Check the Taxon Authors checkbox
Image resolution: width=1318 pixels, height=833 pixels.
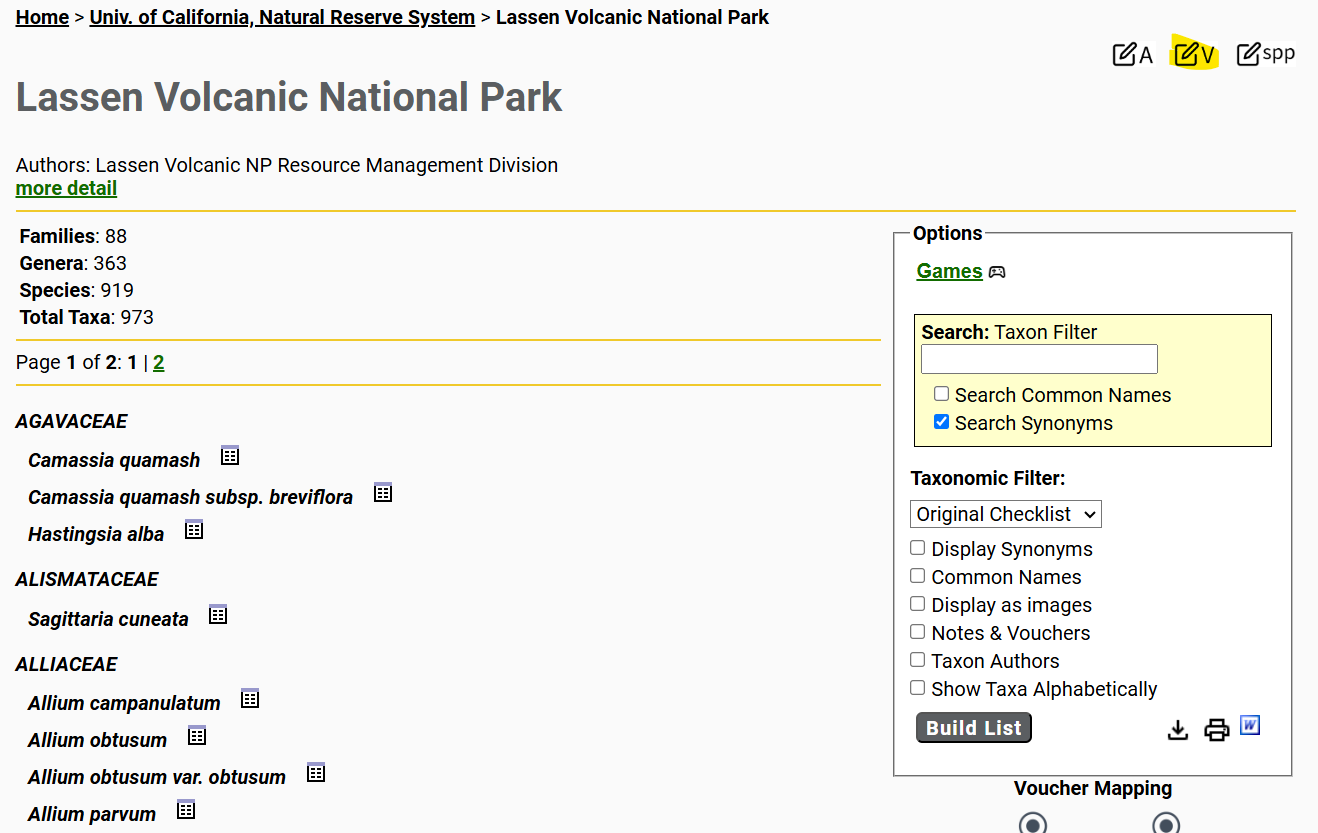(x=917, y=660)
